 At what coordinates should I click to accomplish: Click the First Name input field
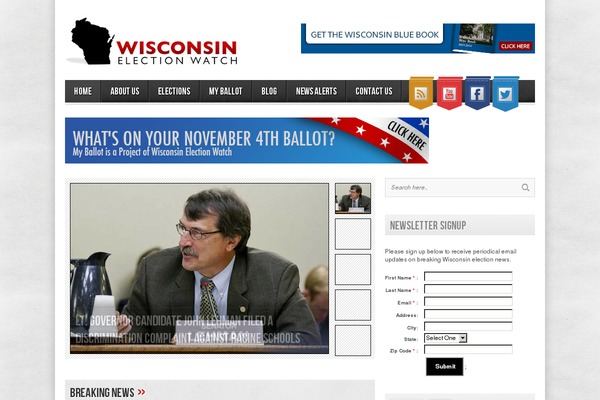coord(468,276)
